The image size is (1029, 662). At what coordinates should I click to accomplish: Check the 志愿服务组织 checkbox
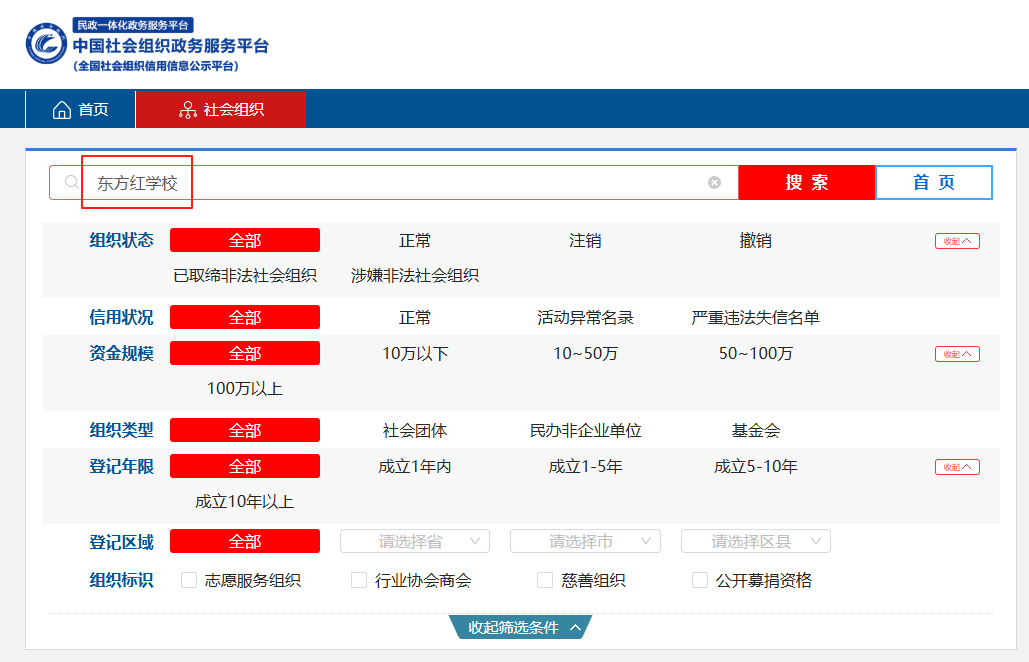coord(188,579)
